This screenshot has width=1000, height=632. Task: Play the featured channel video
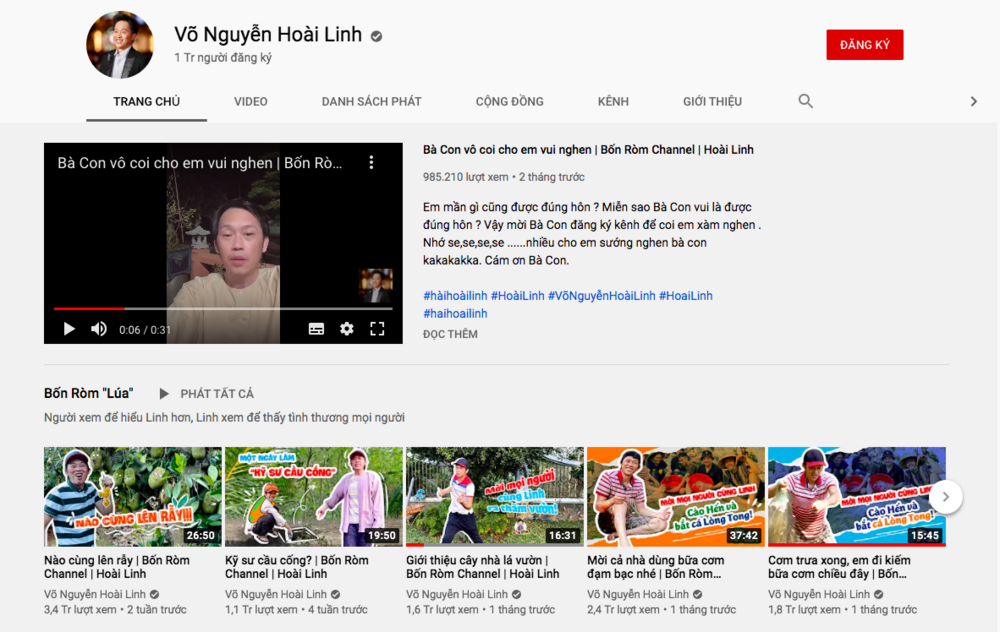pyautogui.click(x=69, y=329)
